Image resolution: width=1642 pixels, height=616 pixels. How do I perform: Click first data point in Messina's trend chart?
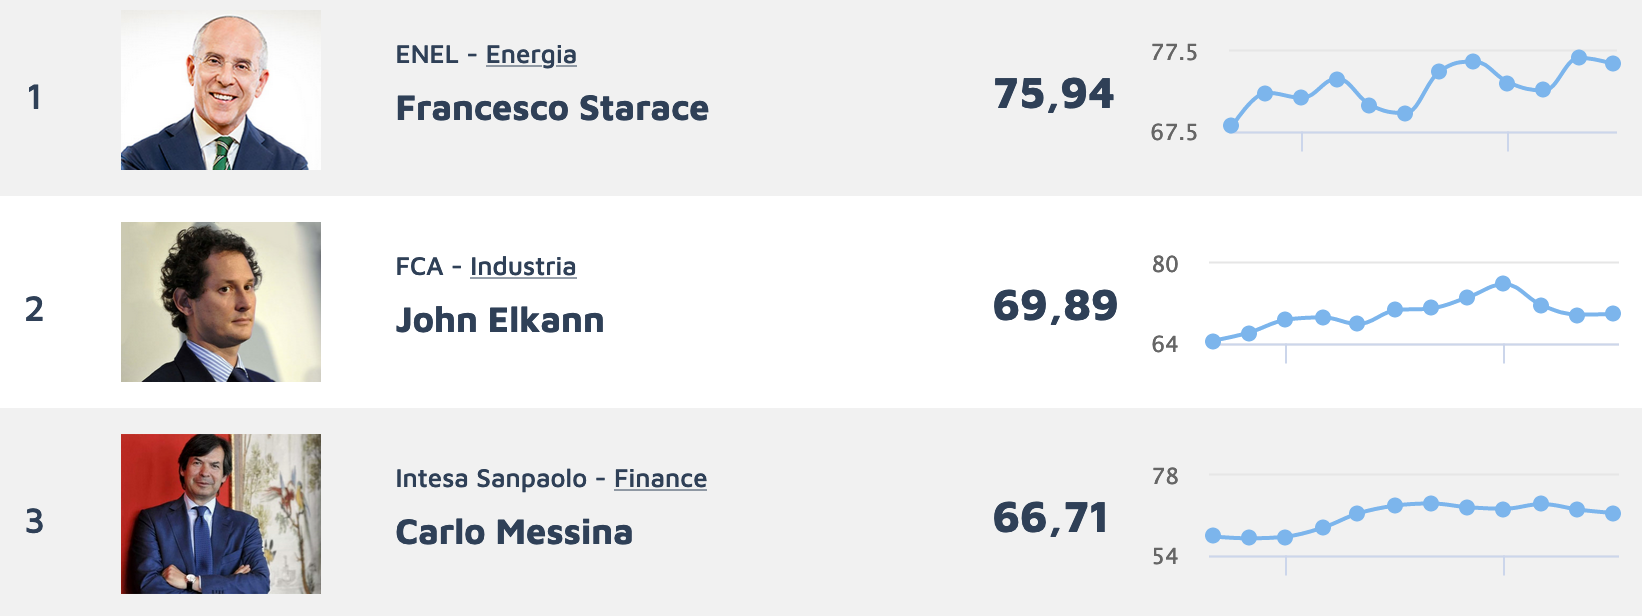click(x=1213, y=536)
